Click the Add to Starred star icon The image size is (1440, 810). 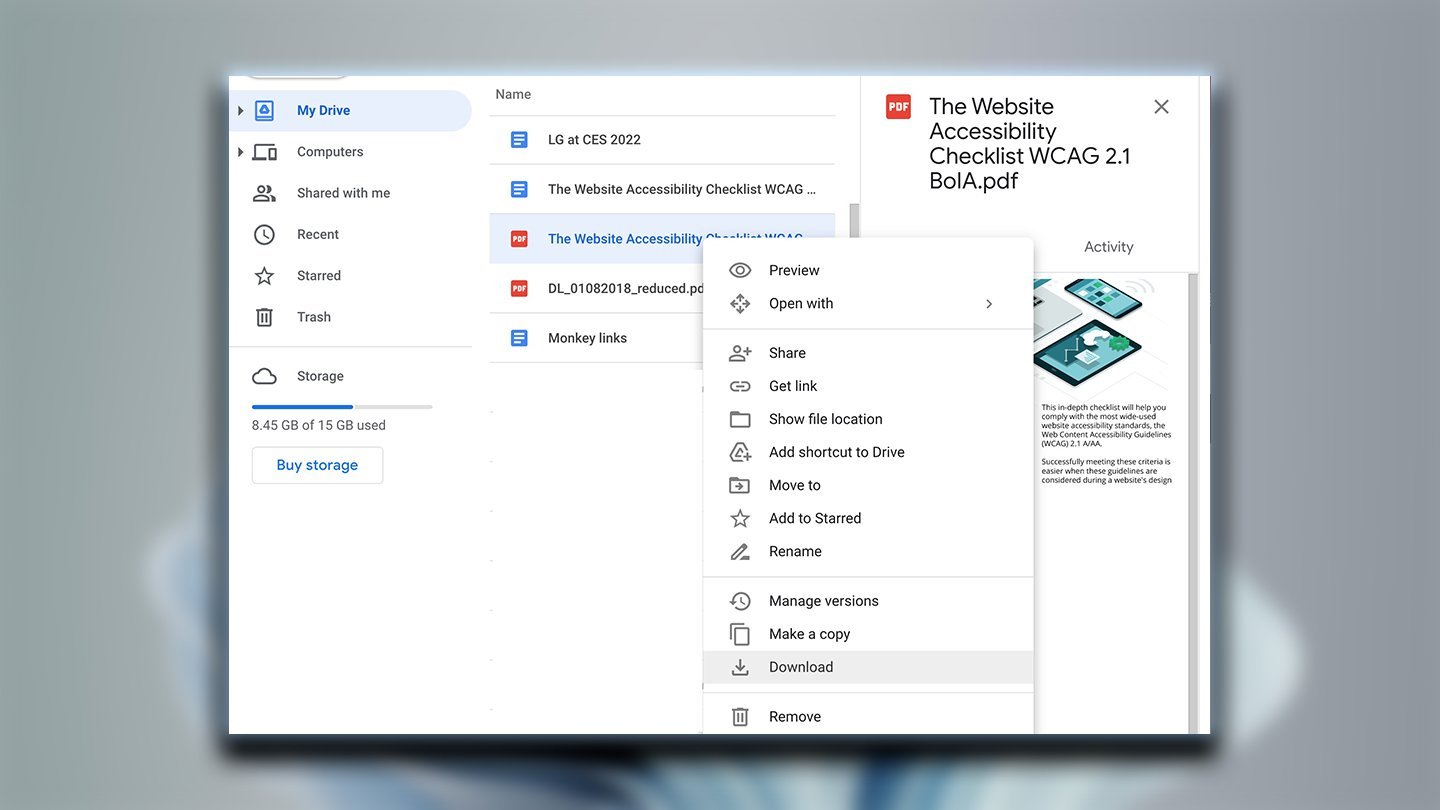click(x=740, y=518)
